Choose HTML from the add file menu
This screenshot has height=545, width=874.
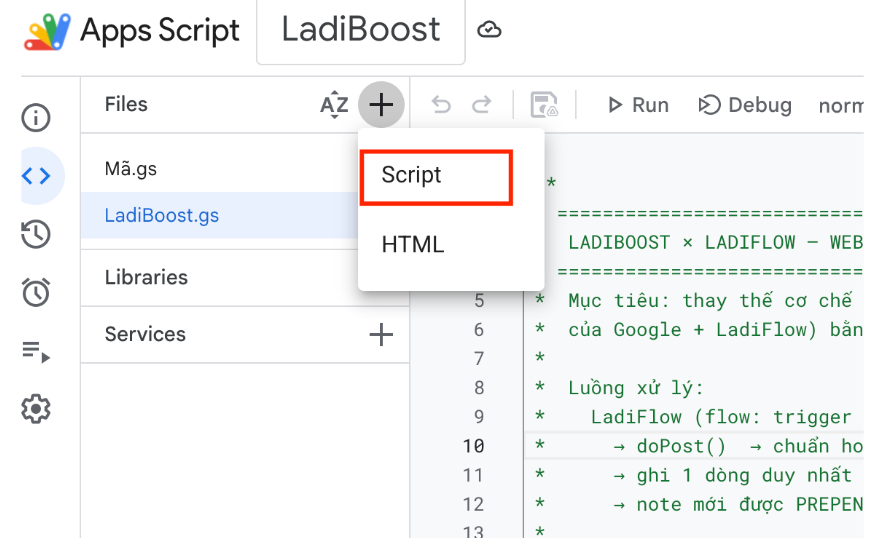451,245
